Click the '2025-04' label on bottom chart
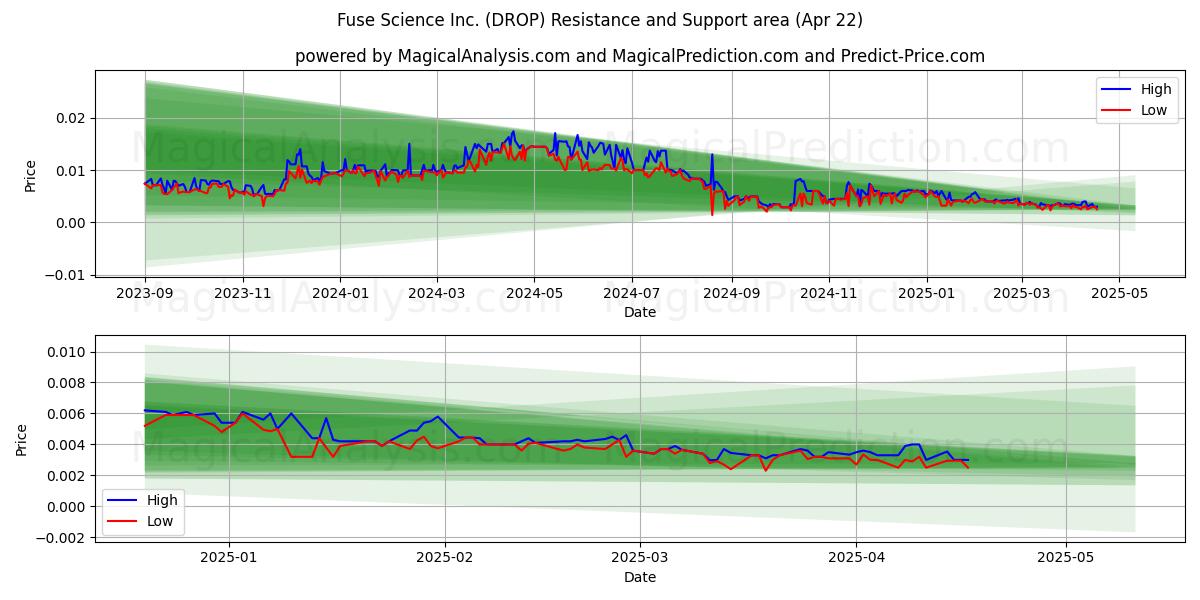 [857, 559]
